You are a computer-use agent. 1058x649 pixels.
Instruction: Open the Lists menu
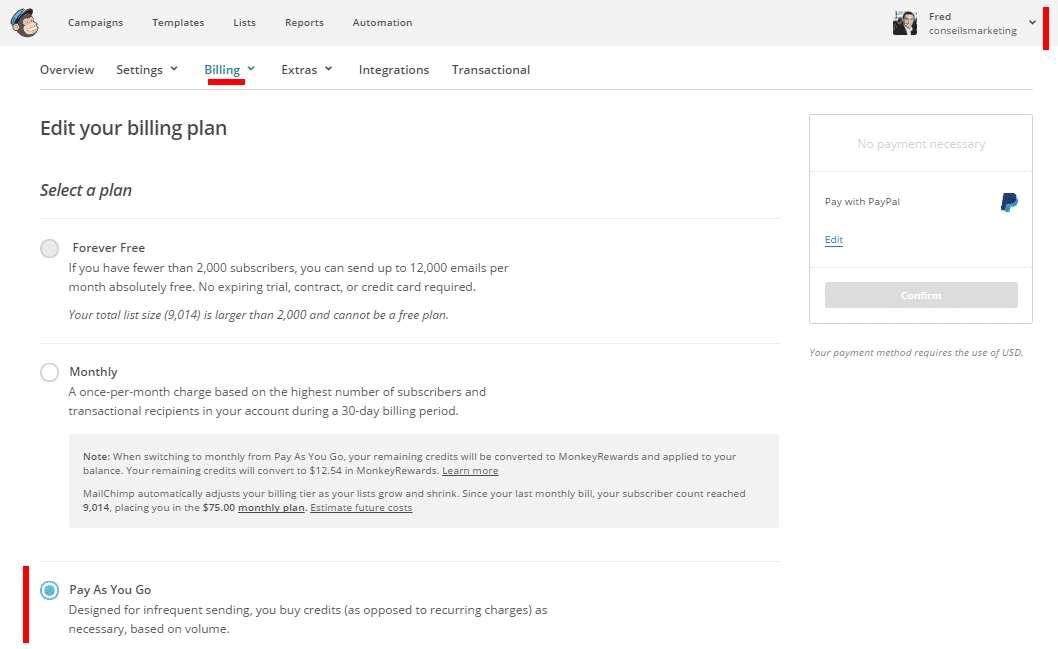coord(244,22)
